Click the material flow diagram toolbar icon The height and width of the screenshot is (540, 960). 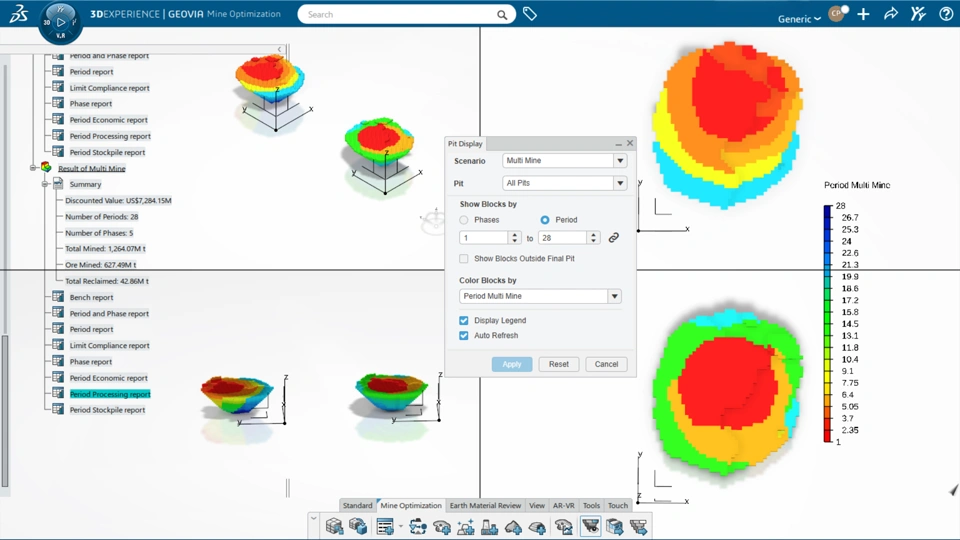click(x=418, y=526)
